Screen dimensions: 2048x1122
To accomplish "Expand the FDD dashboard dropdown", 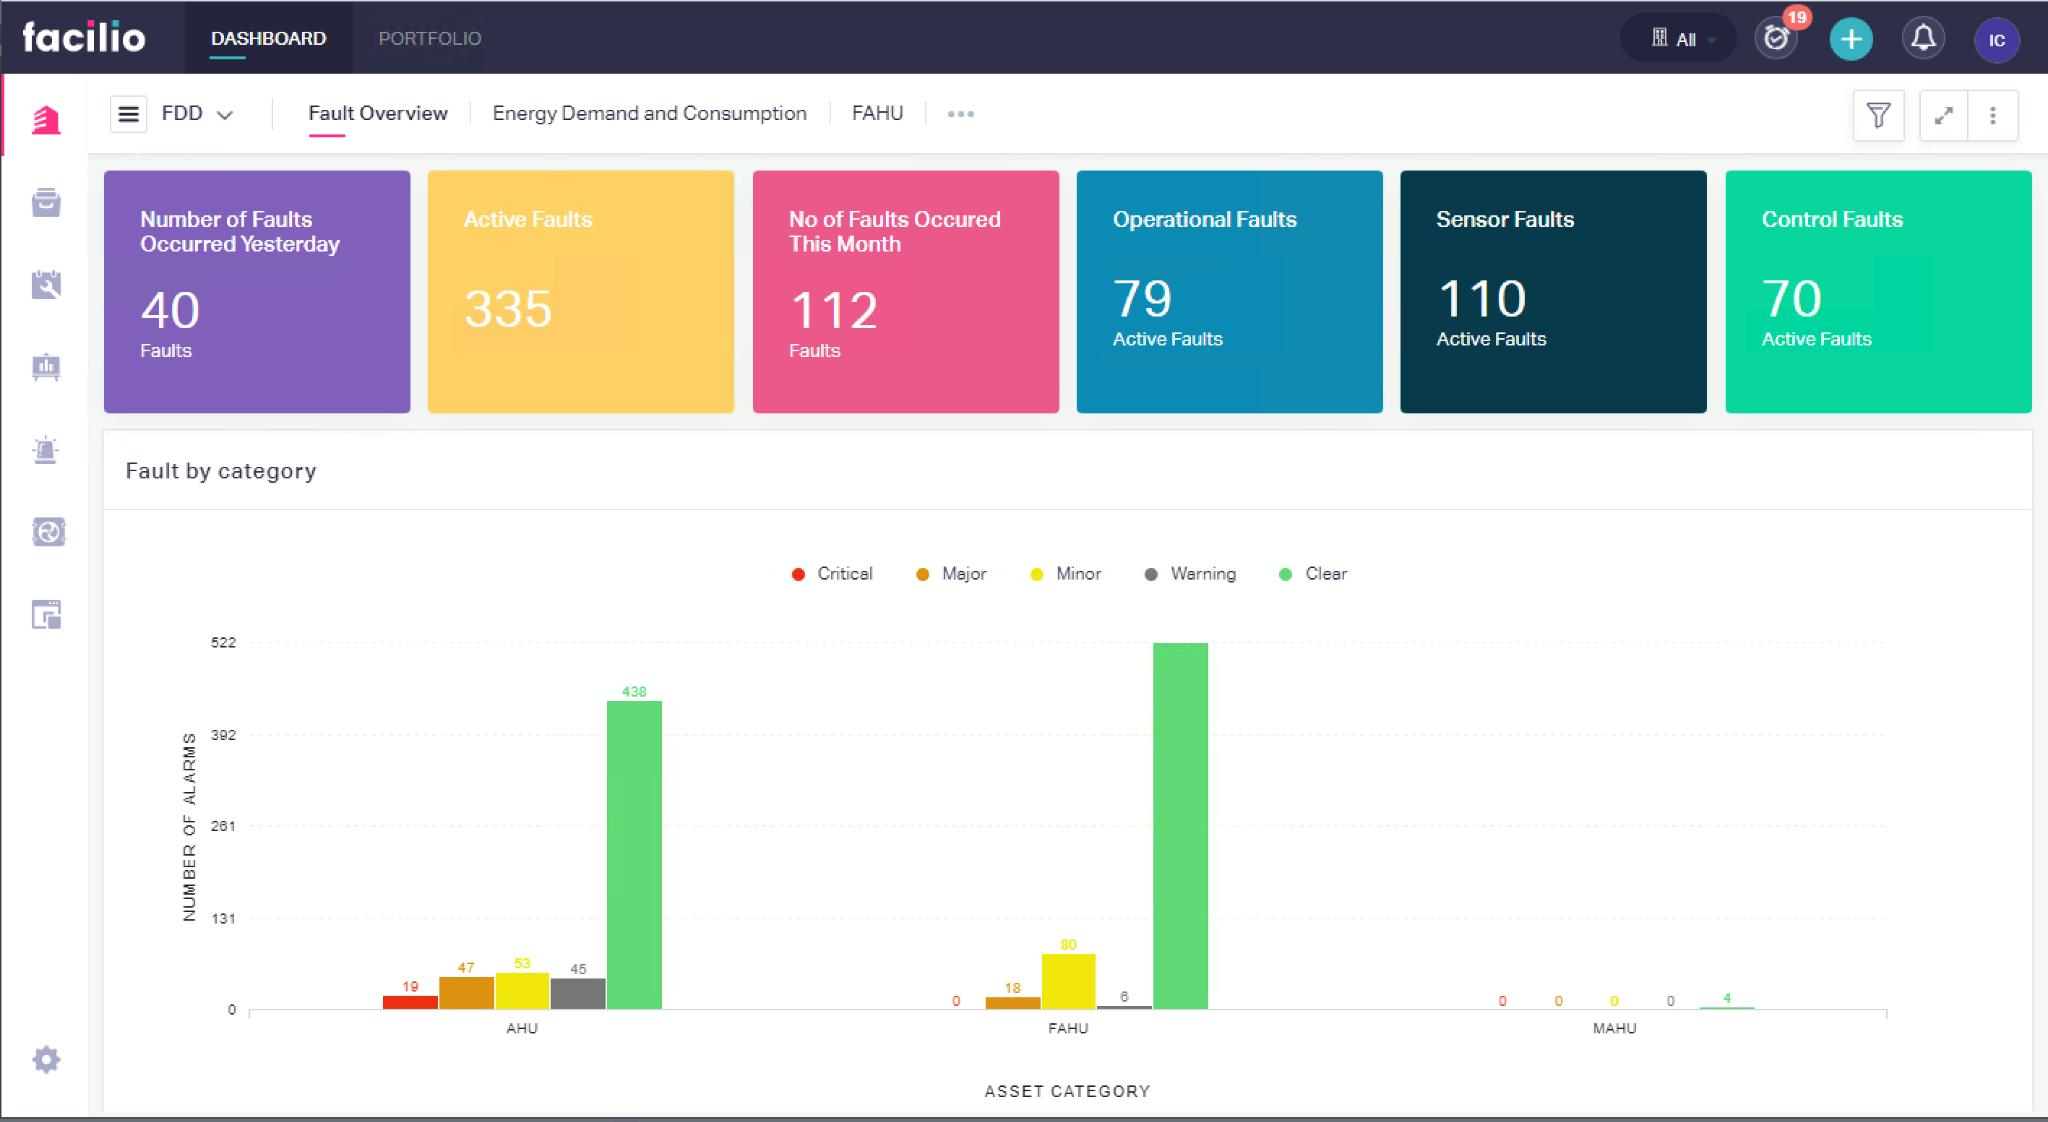I will (x=198, y=114).
